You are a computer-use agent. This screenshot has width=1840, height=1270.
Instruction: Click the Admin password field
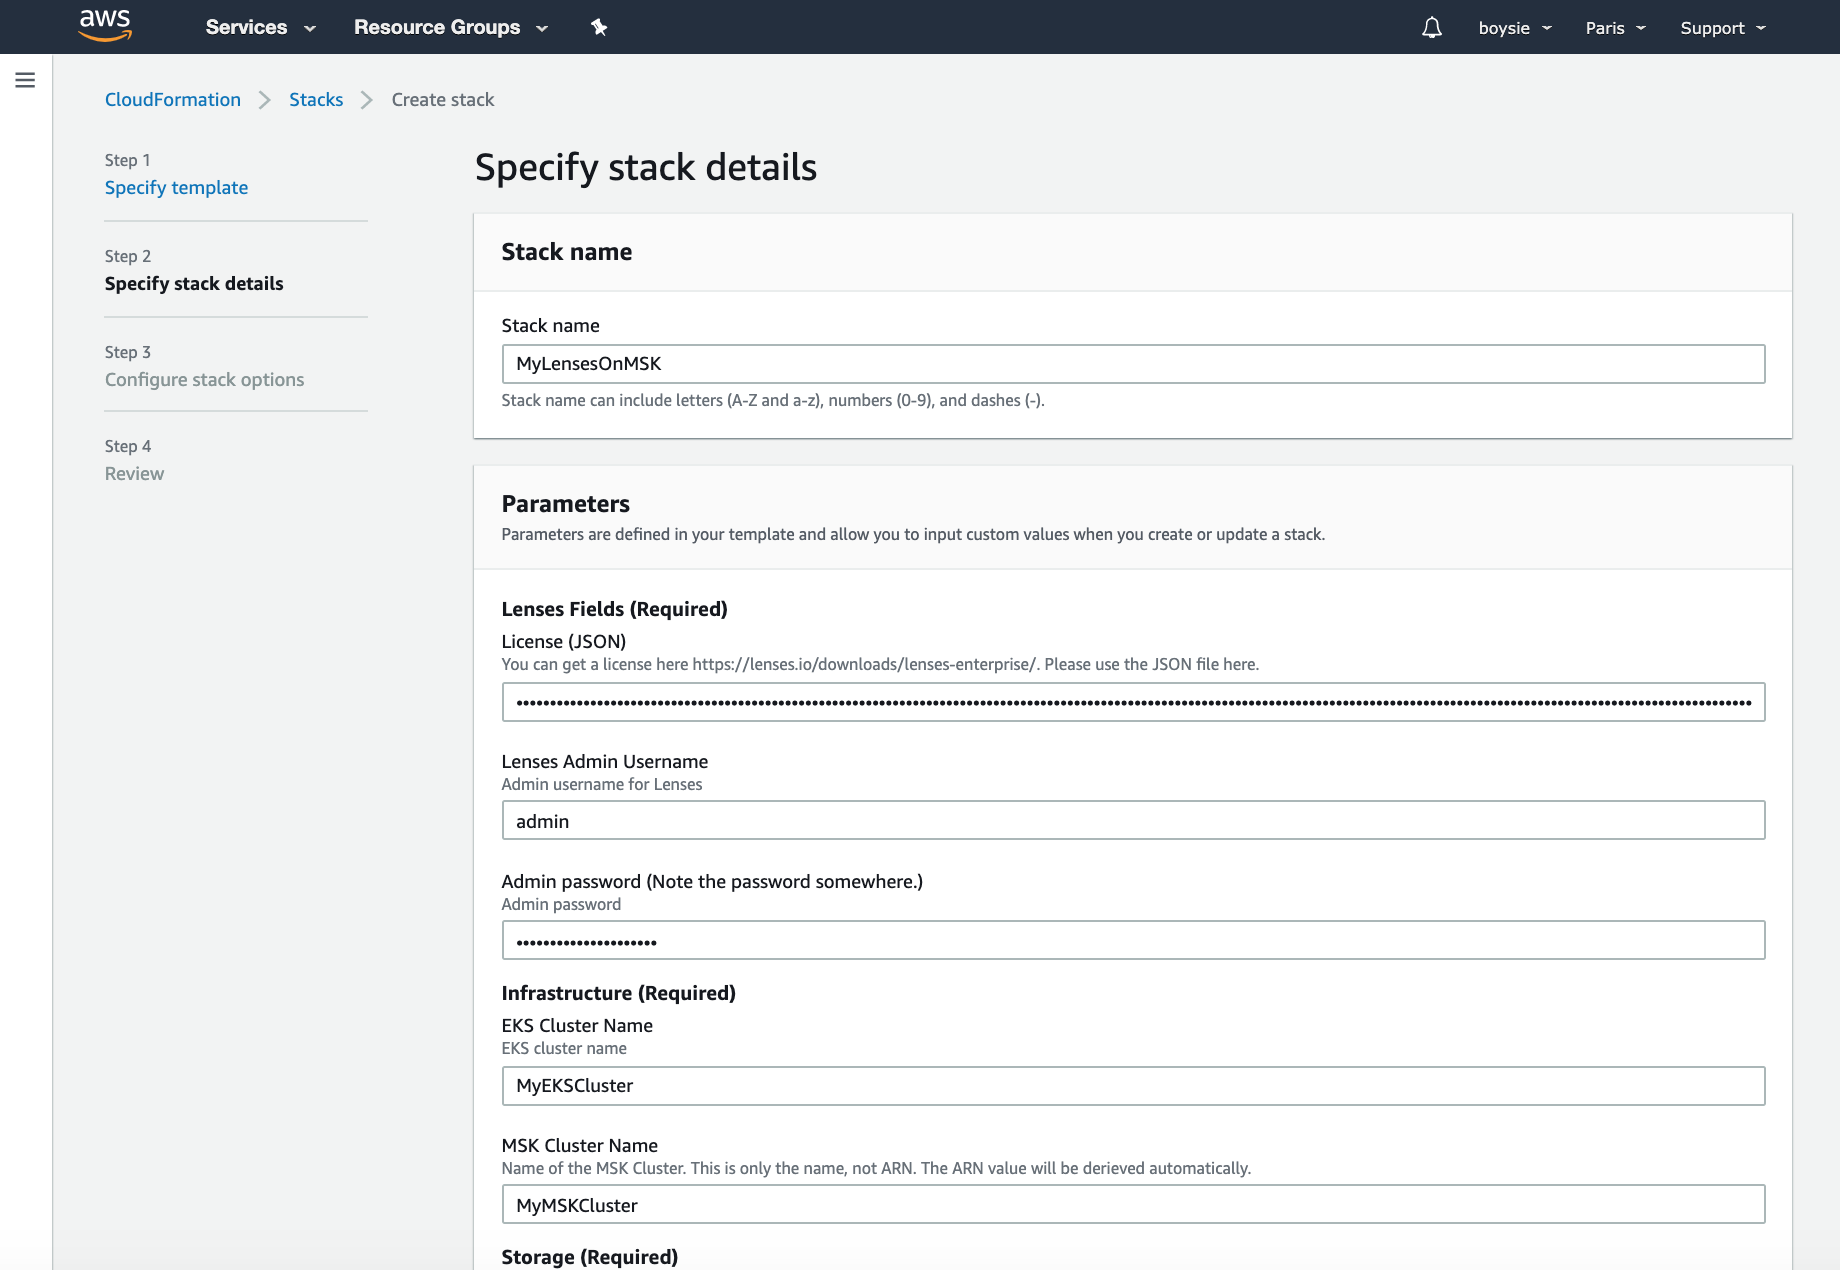point(1133,940)
